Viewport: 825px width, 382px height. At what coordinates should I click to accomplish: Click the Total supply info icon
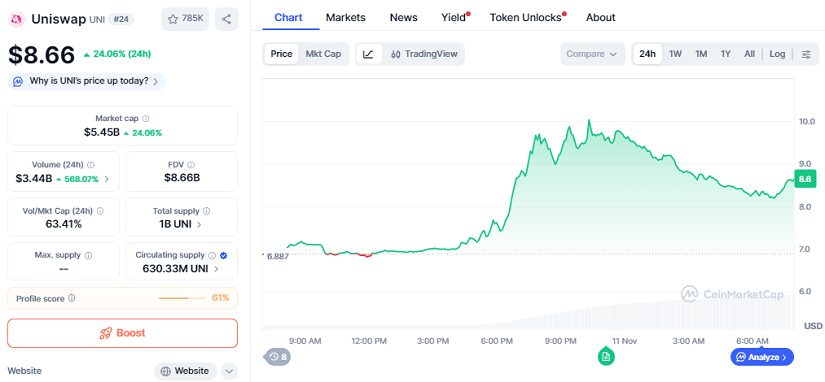[206, 211]
